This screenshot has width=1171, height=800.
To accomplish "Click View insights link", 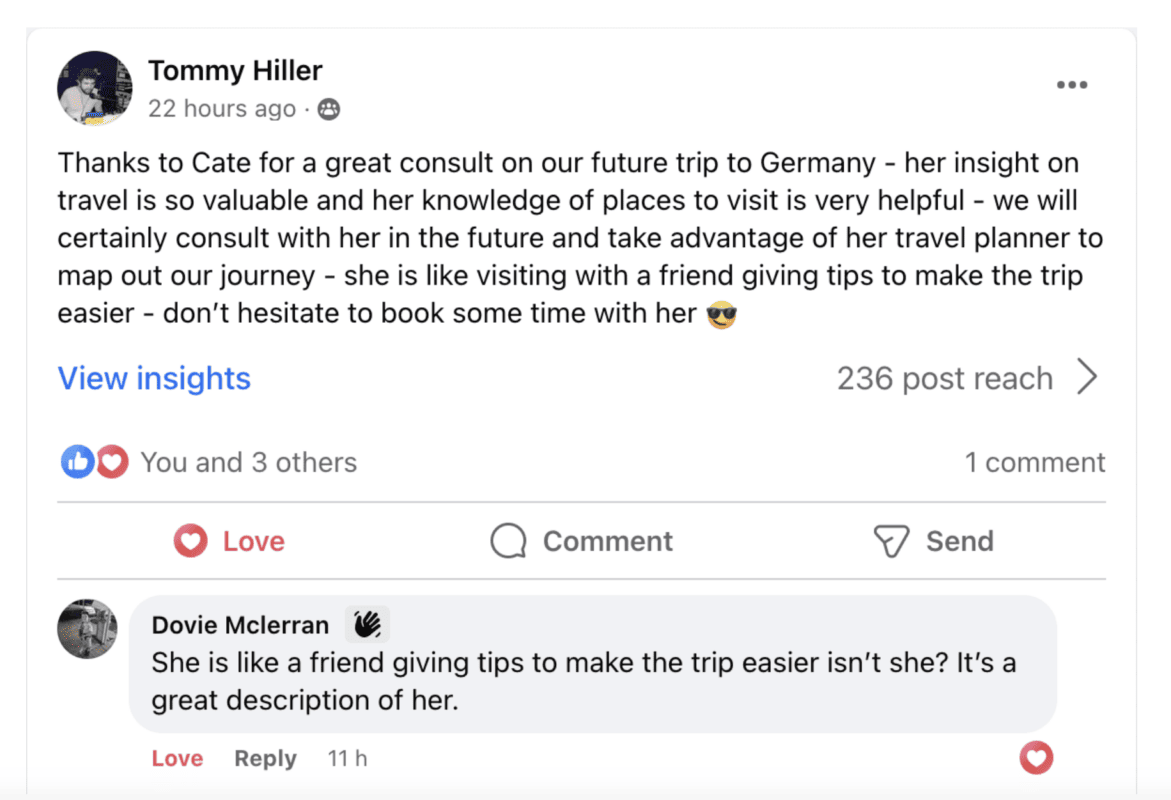I will coord(154,379).
